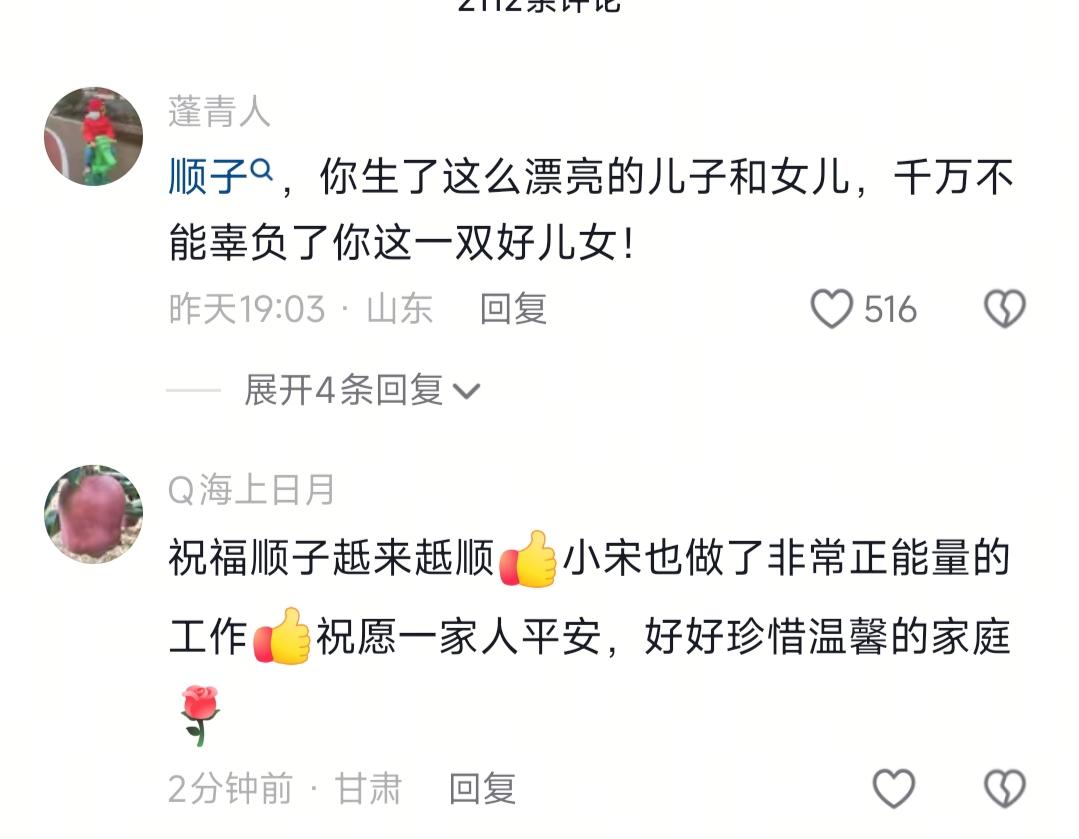Open Q海上日月's profile avatar

pyautogui.click(x=94, y=514)
